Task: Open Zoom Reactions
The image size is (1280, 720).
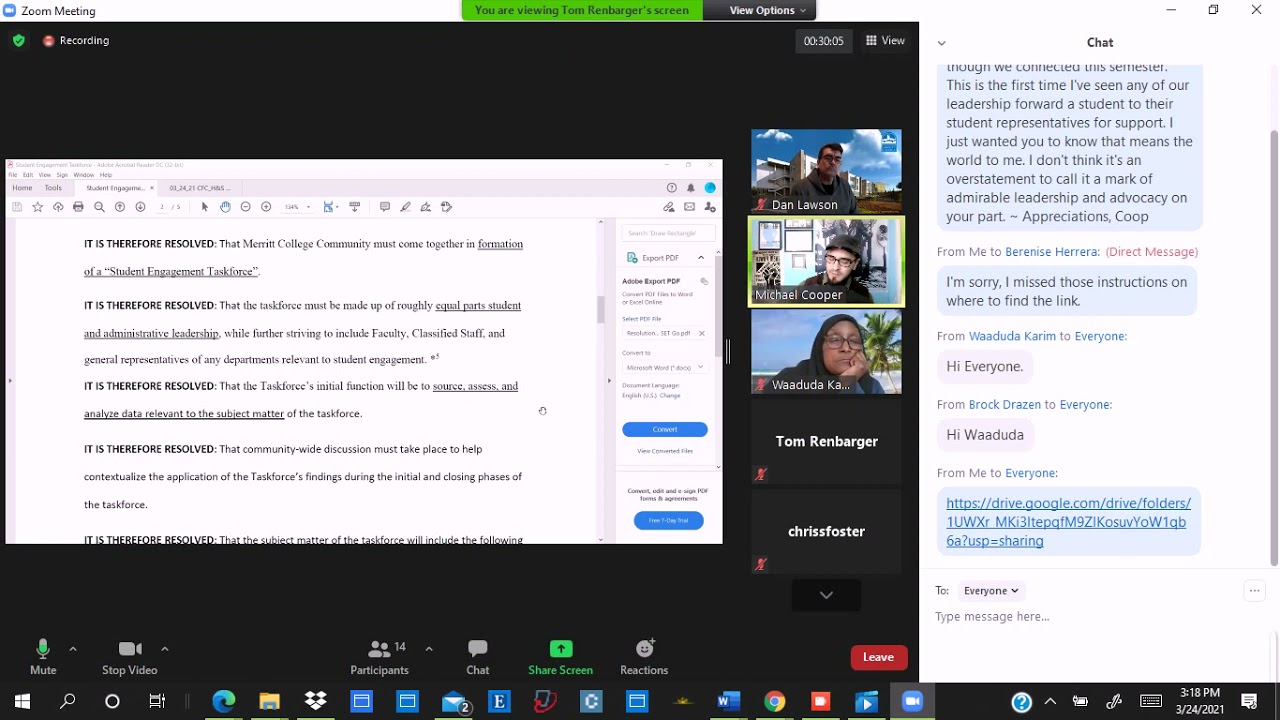Action: [644, 657]
